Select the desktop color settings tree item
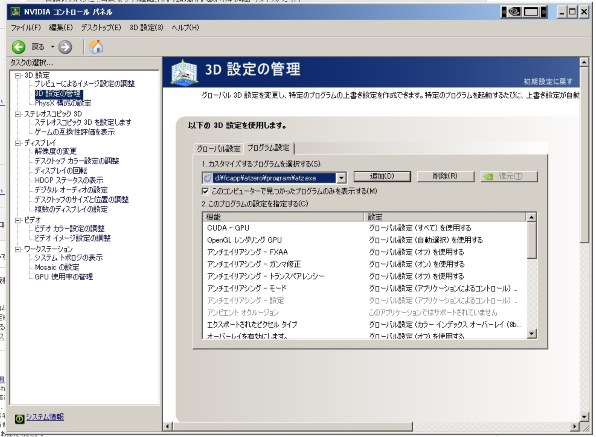The image size is (596, 437). [77, 161]
